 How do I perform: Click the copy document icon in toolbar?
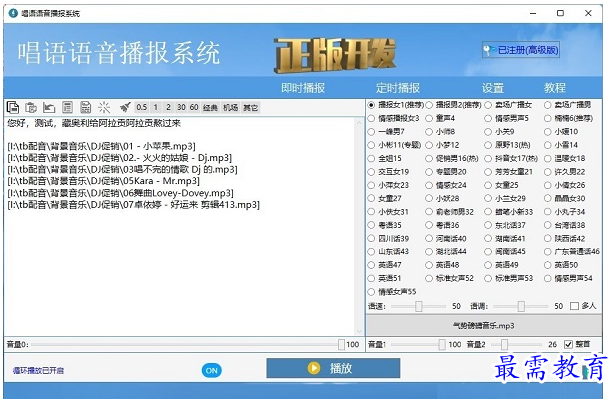click(13, 107)
